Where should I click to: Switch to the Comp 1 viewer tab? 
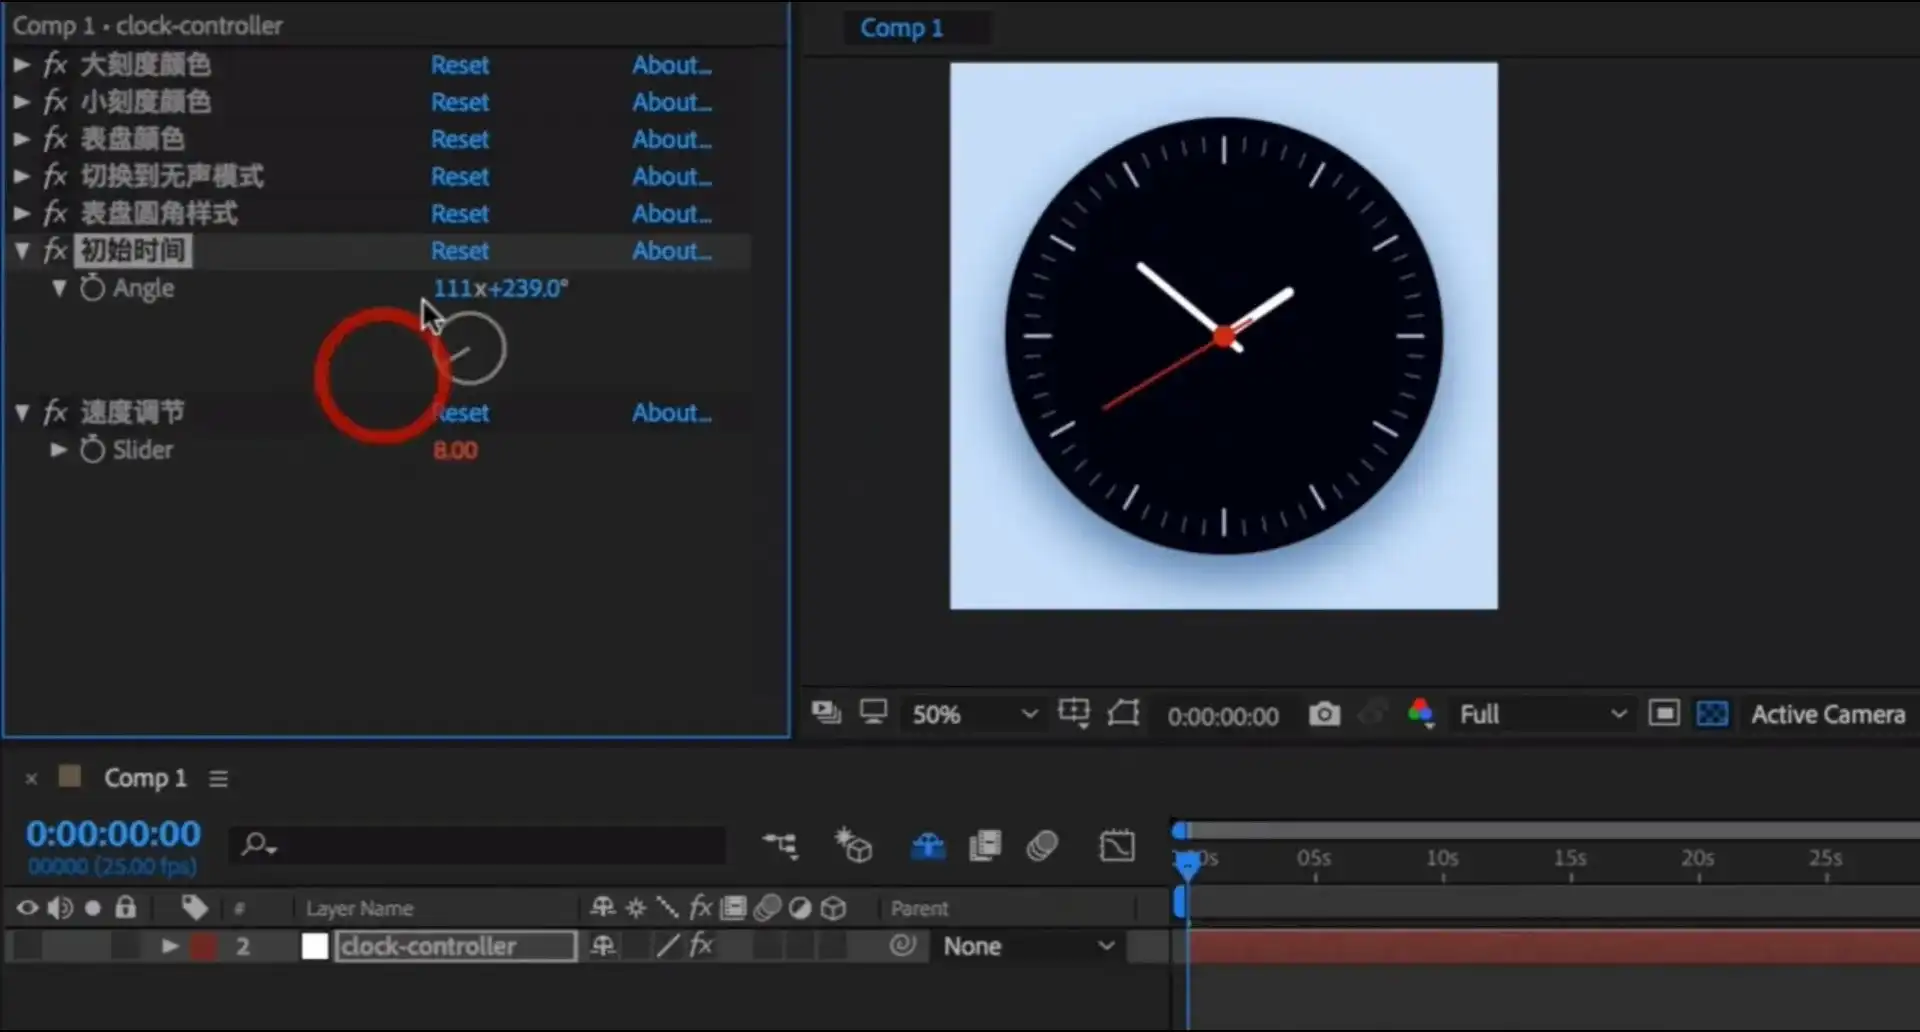tap(901, 28)
